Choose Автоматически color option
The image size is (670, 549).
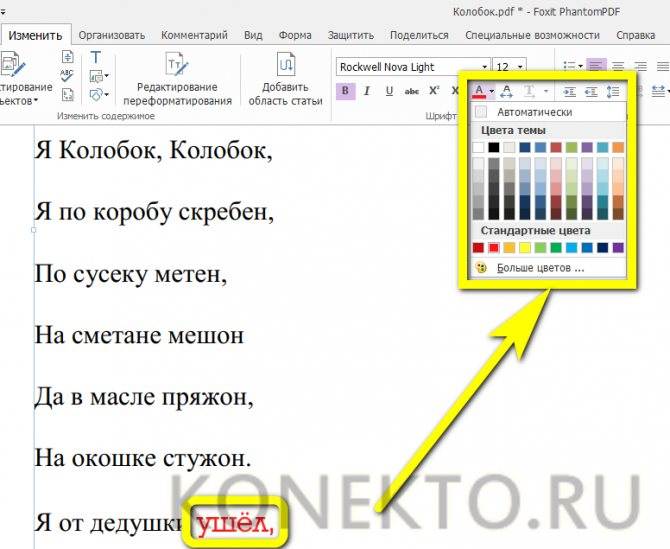548,112
